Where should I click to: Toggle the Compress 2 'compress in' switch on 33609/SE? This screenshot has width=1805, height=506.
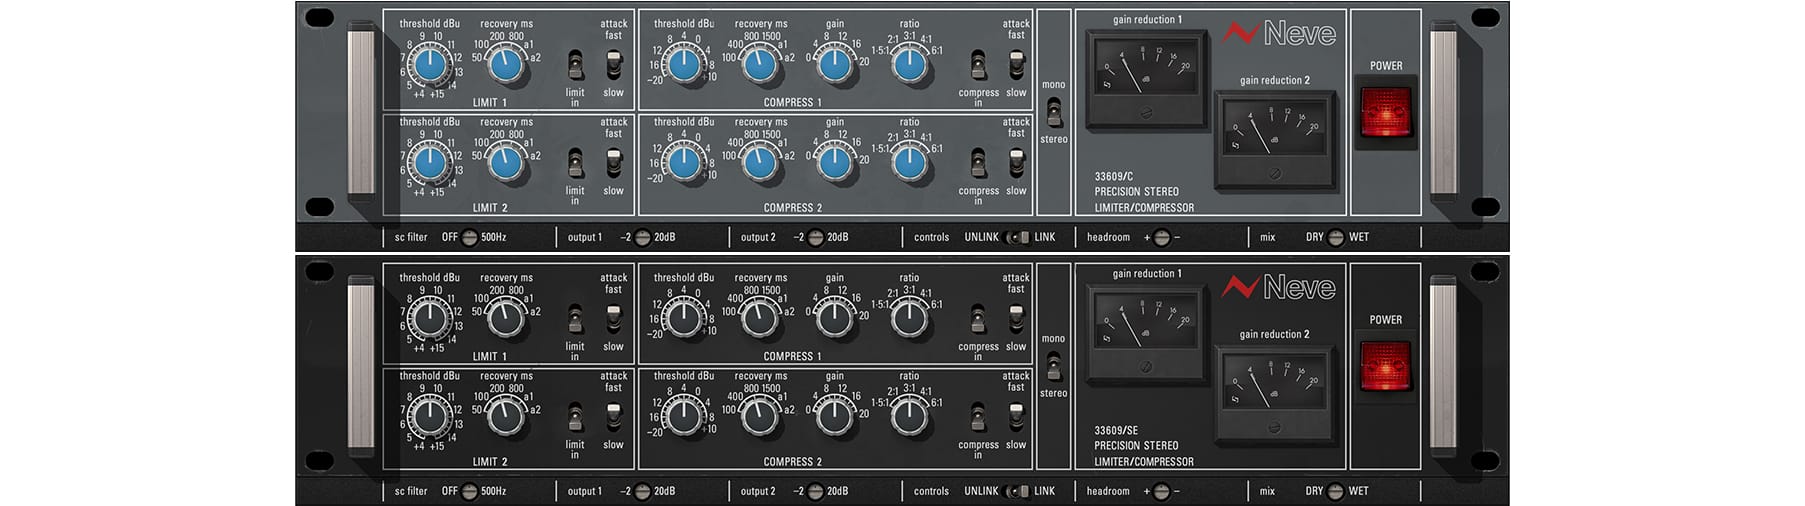[x=978, y=418]
